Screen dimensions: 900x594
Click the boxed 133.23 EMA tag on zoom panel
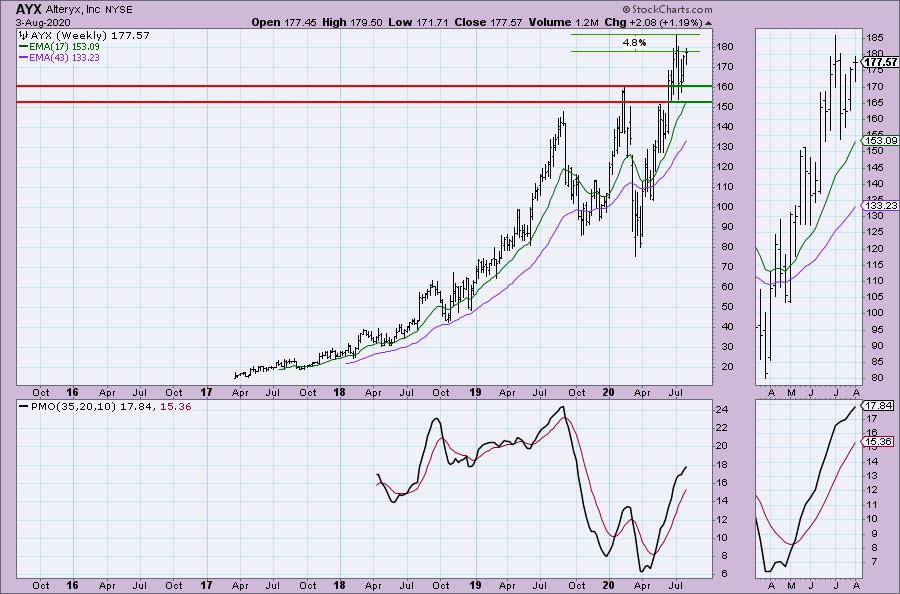point(880,205)
